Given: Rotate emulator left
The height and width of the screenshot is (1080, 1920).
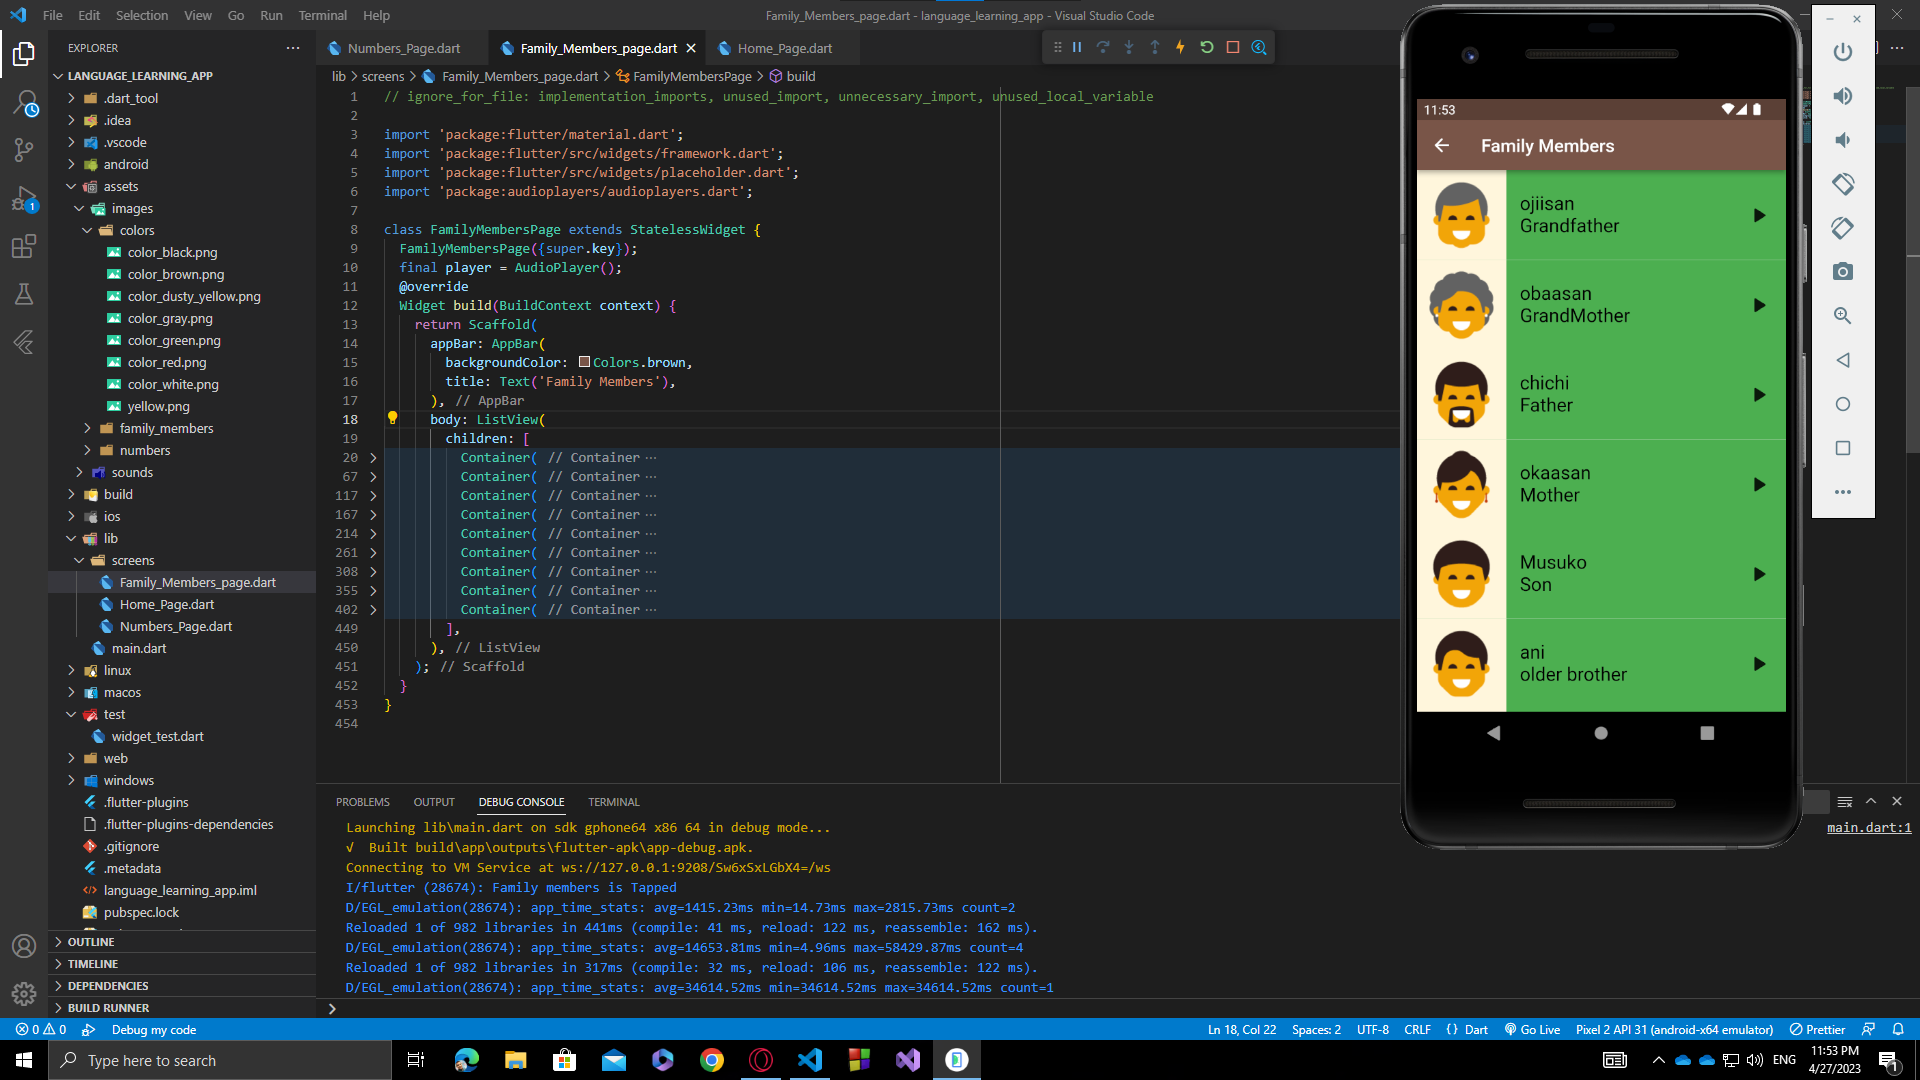Looking at the screenshot, I should tap(1843, 184).
